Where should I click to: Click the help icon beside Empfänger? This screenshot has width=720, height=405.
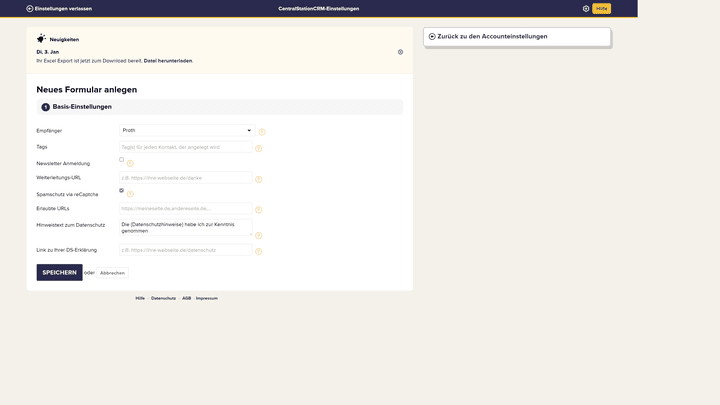[262, 132]
